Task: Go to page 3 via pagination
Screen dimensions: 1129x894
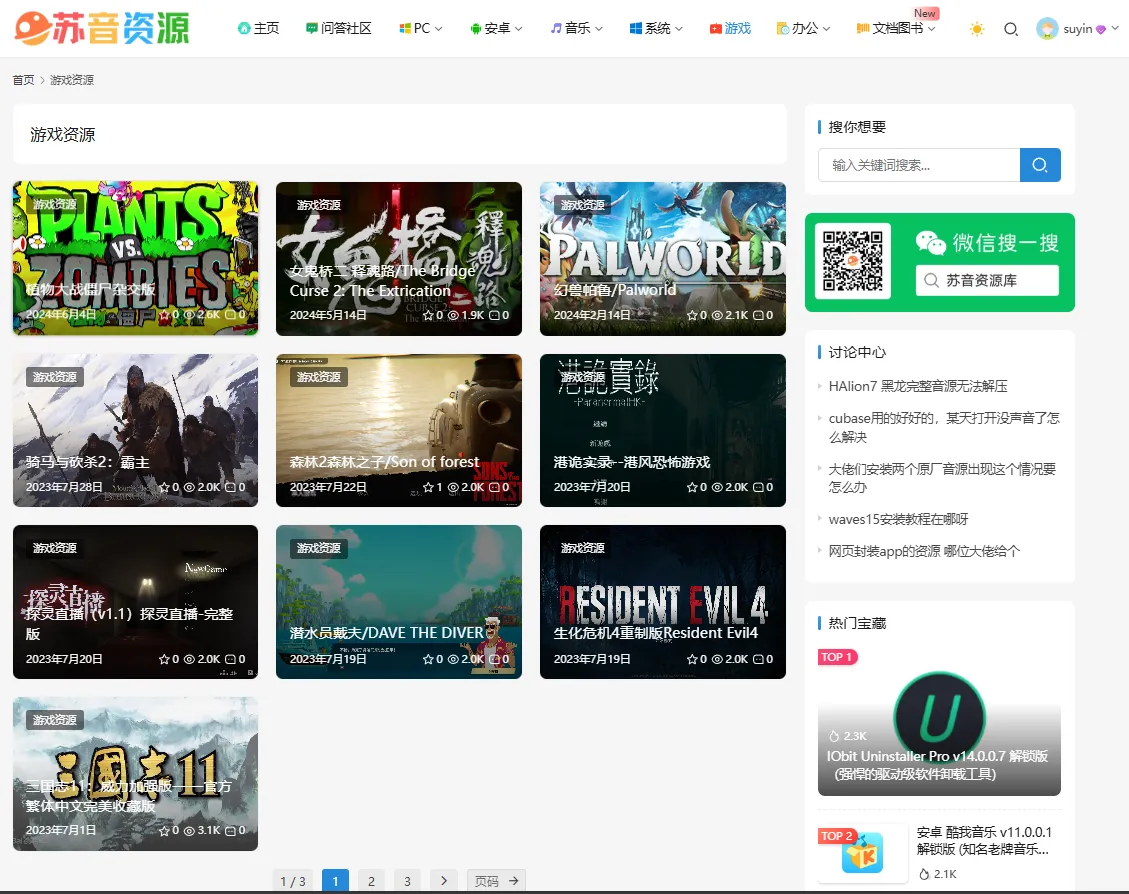Action: tap(407, 880)
